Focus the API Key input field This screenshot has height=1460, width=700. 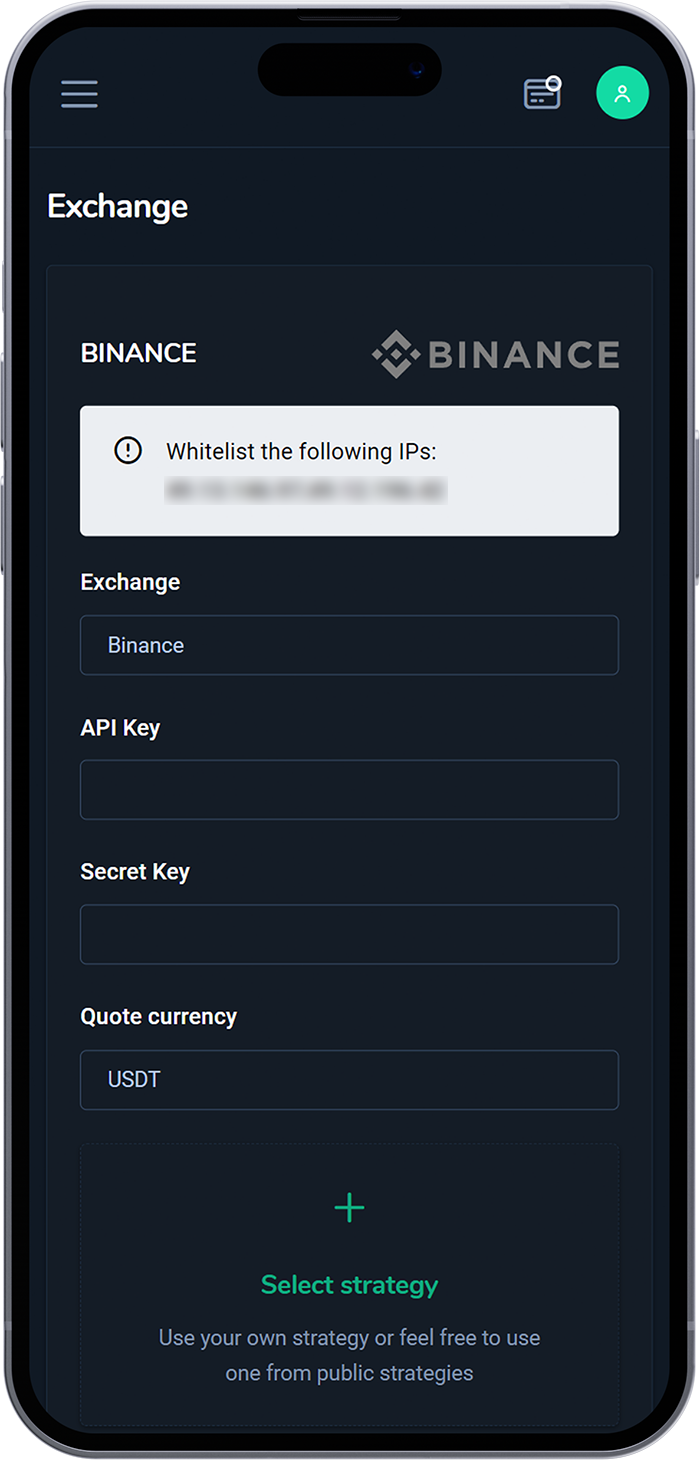(349, 790)
